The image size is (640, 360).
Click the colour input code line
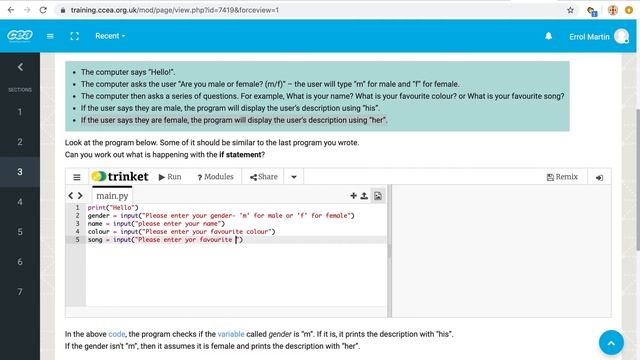point(182,231)
